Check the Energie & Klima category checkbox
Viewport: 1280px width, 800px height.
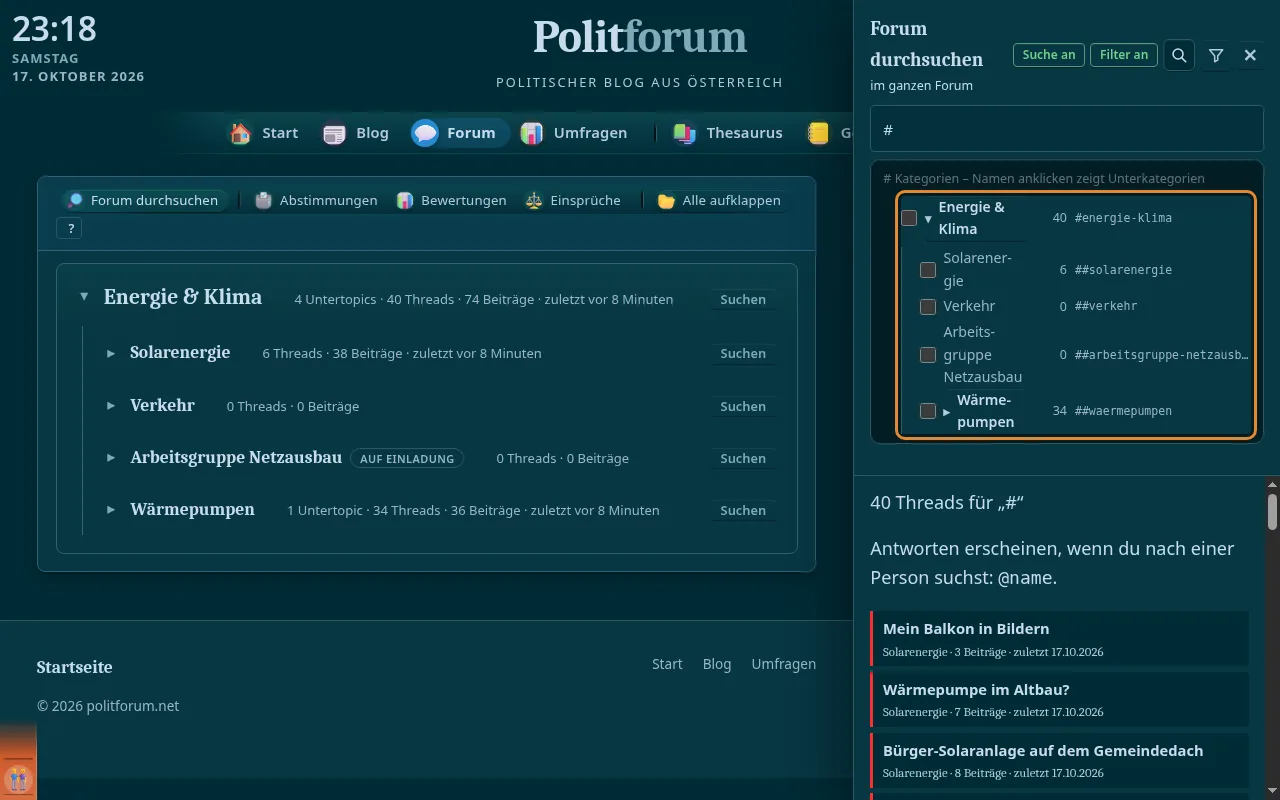pyautogui.click(x=909, y=218)
